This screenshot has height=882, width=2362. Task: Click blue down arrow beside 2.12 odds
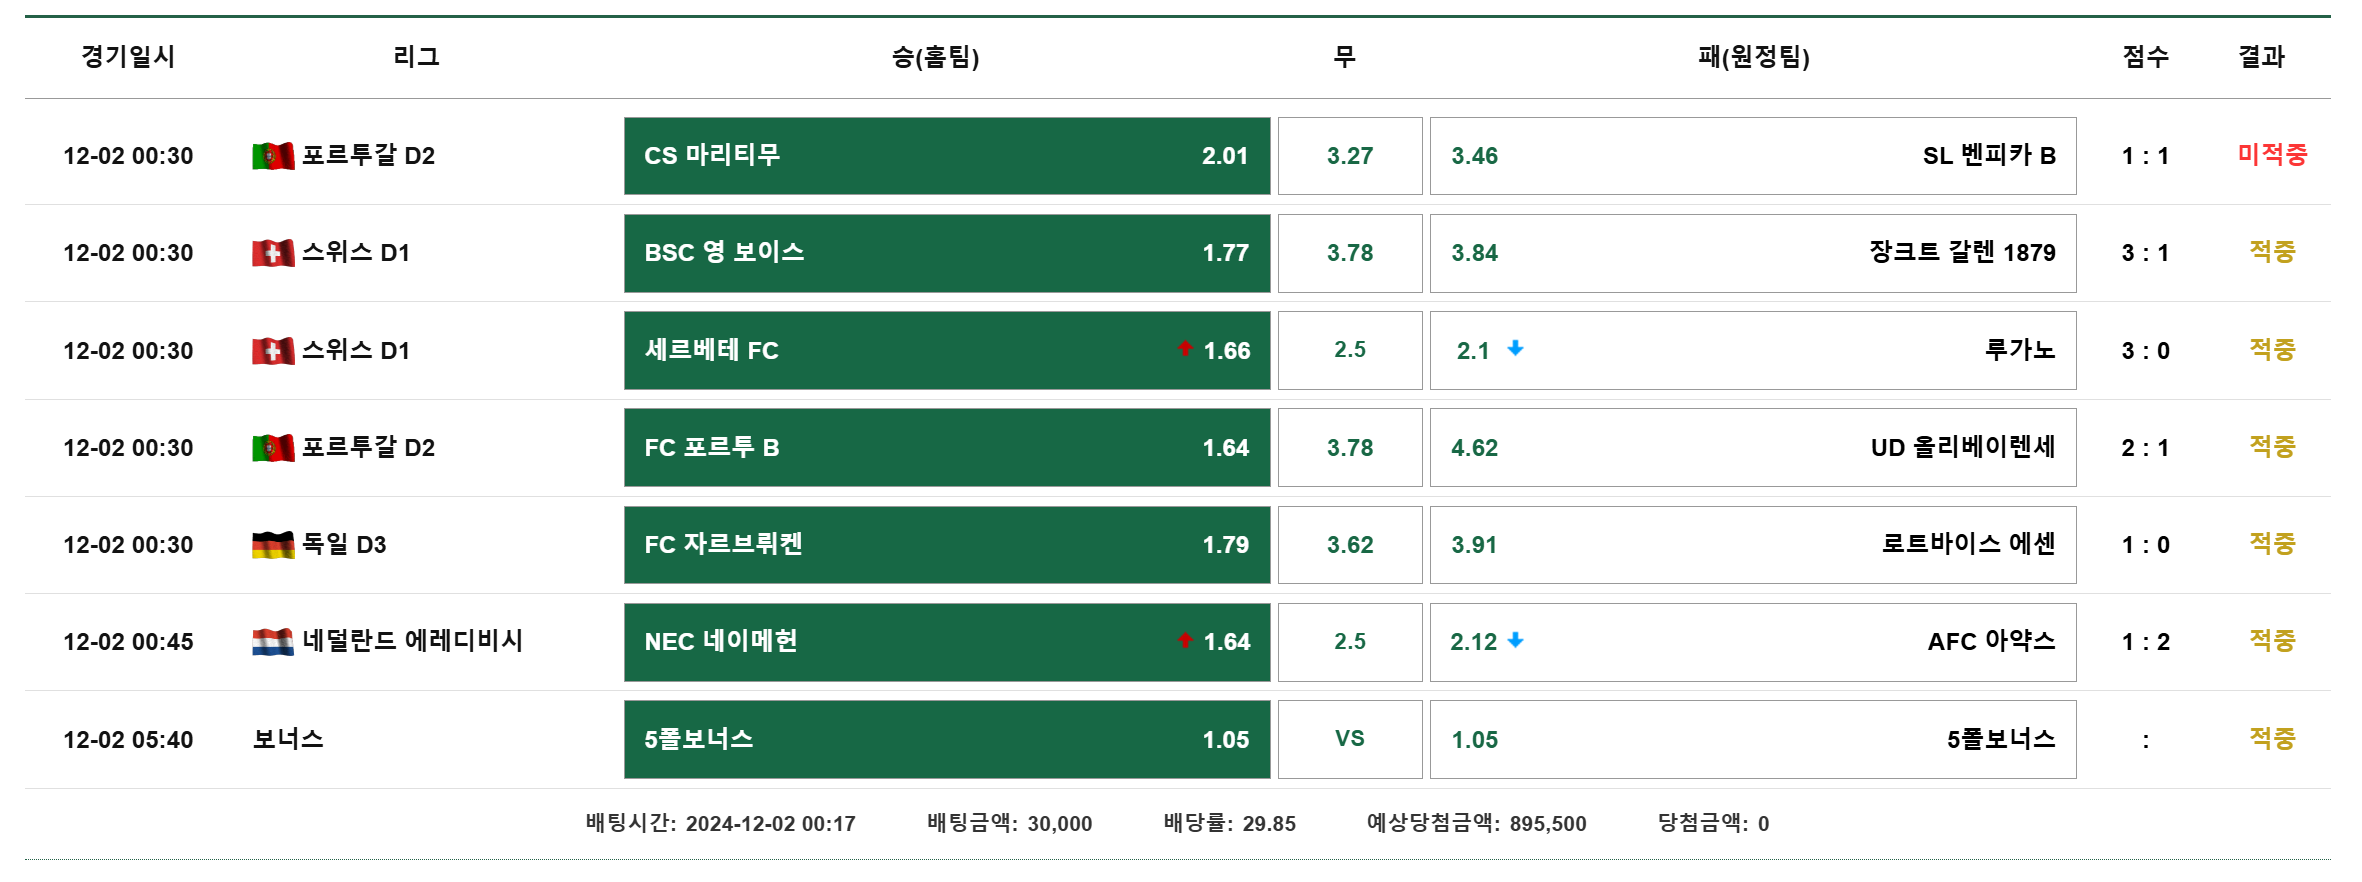[1515, 641]
